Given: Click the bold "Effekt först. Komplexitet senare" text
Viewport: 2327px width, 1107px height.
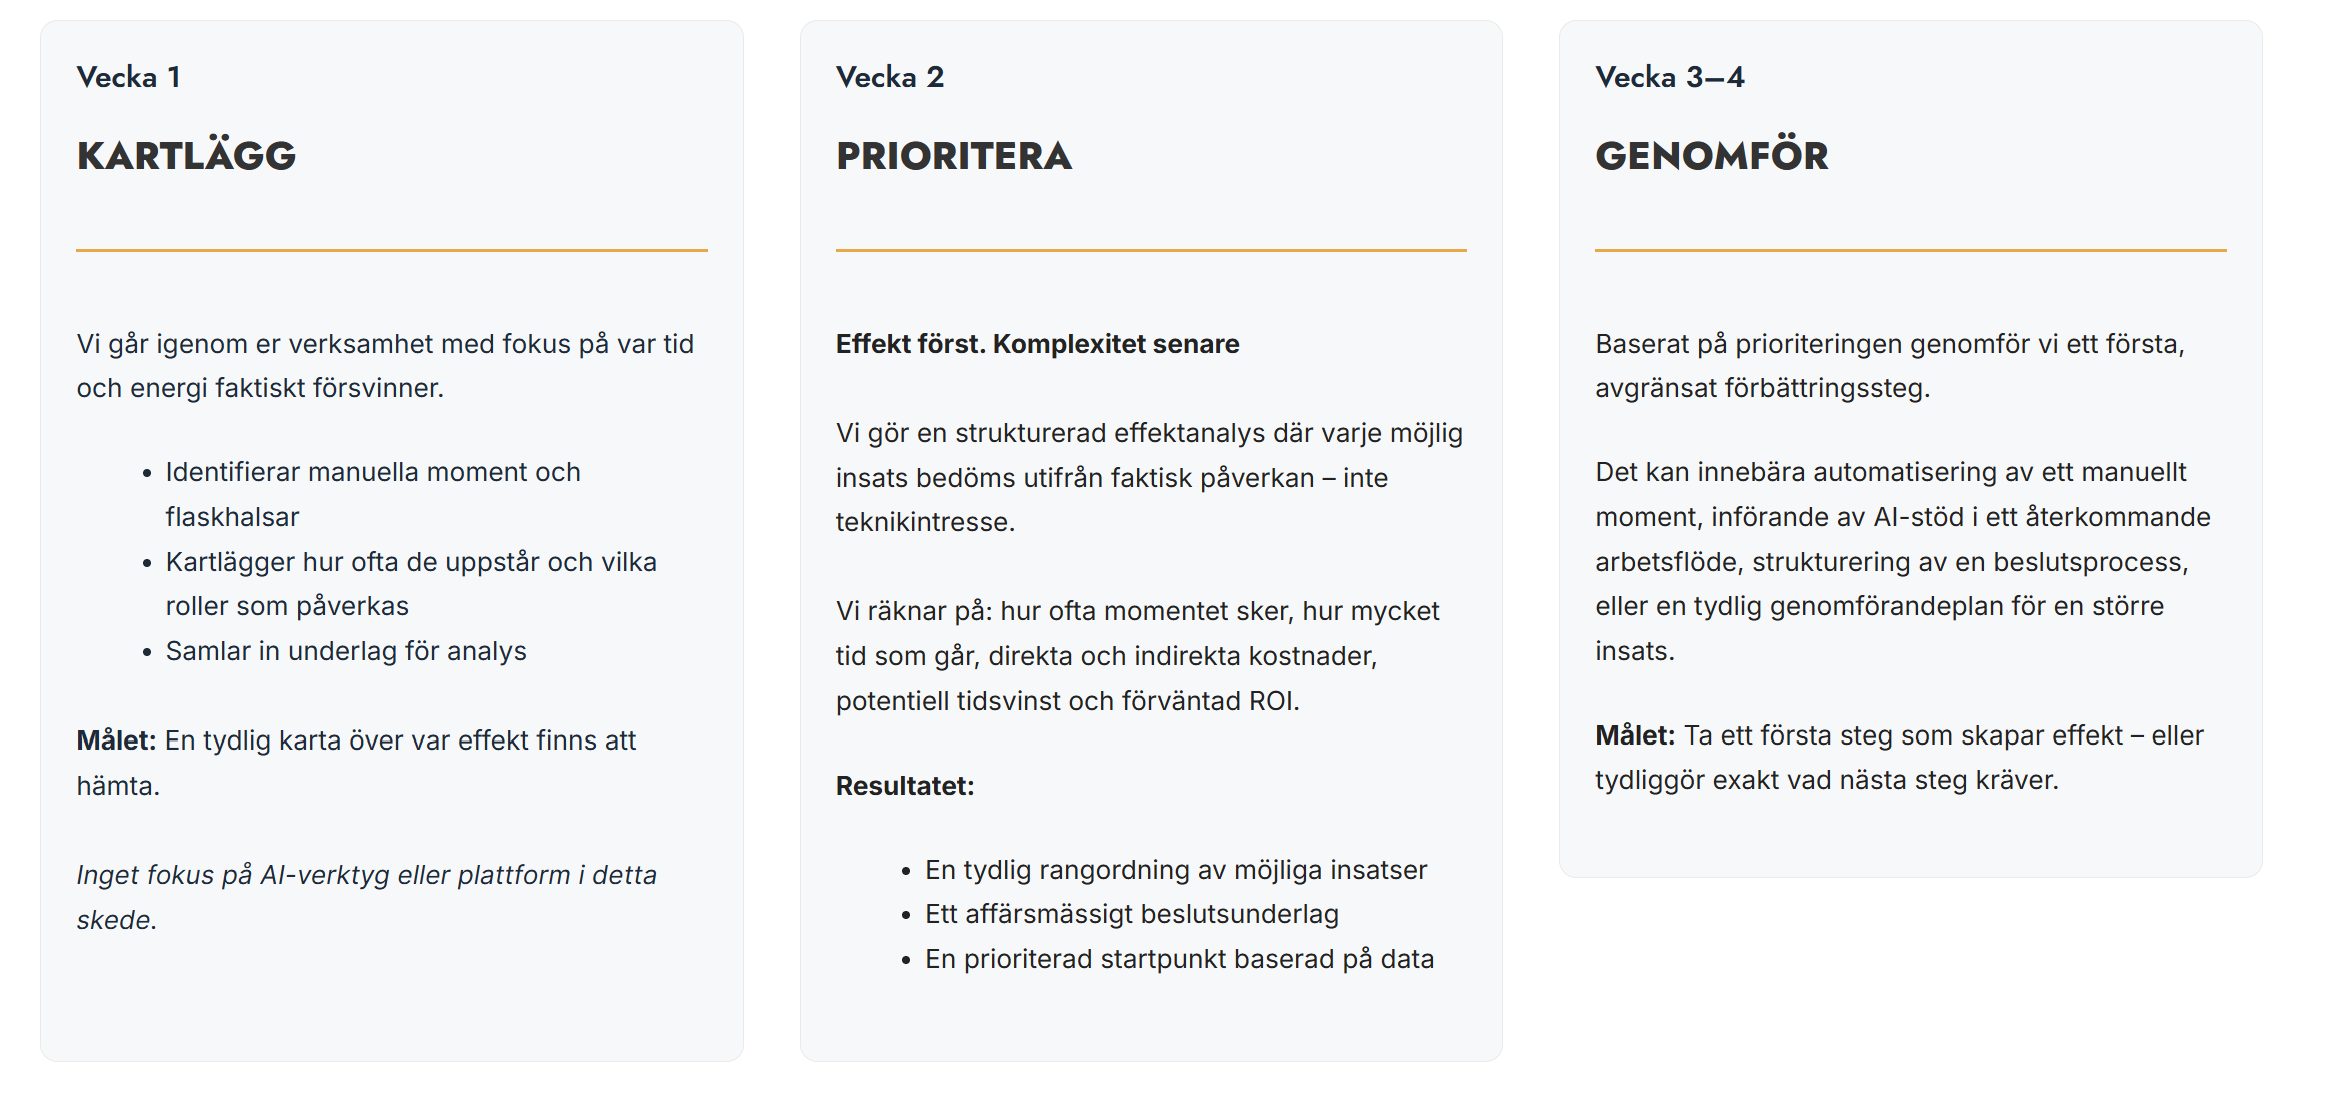Looking at the screenshot, I should pyautogui.click(x=1037, y=344).
